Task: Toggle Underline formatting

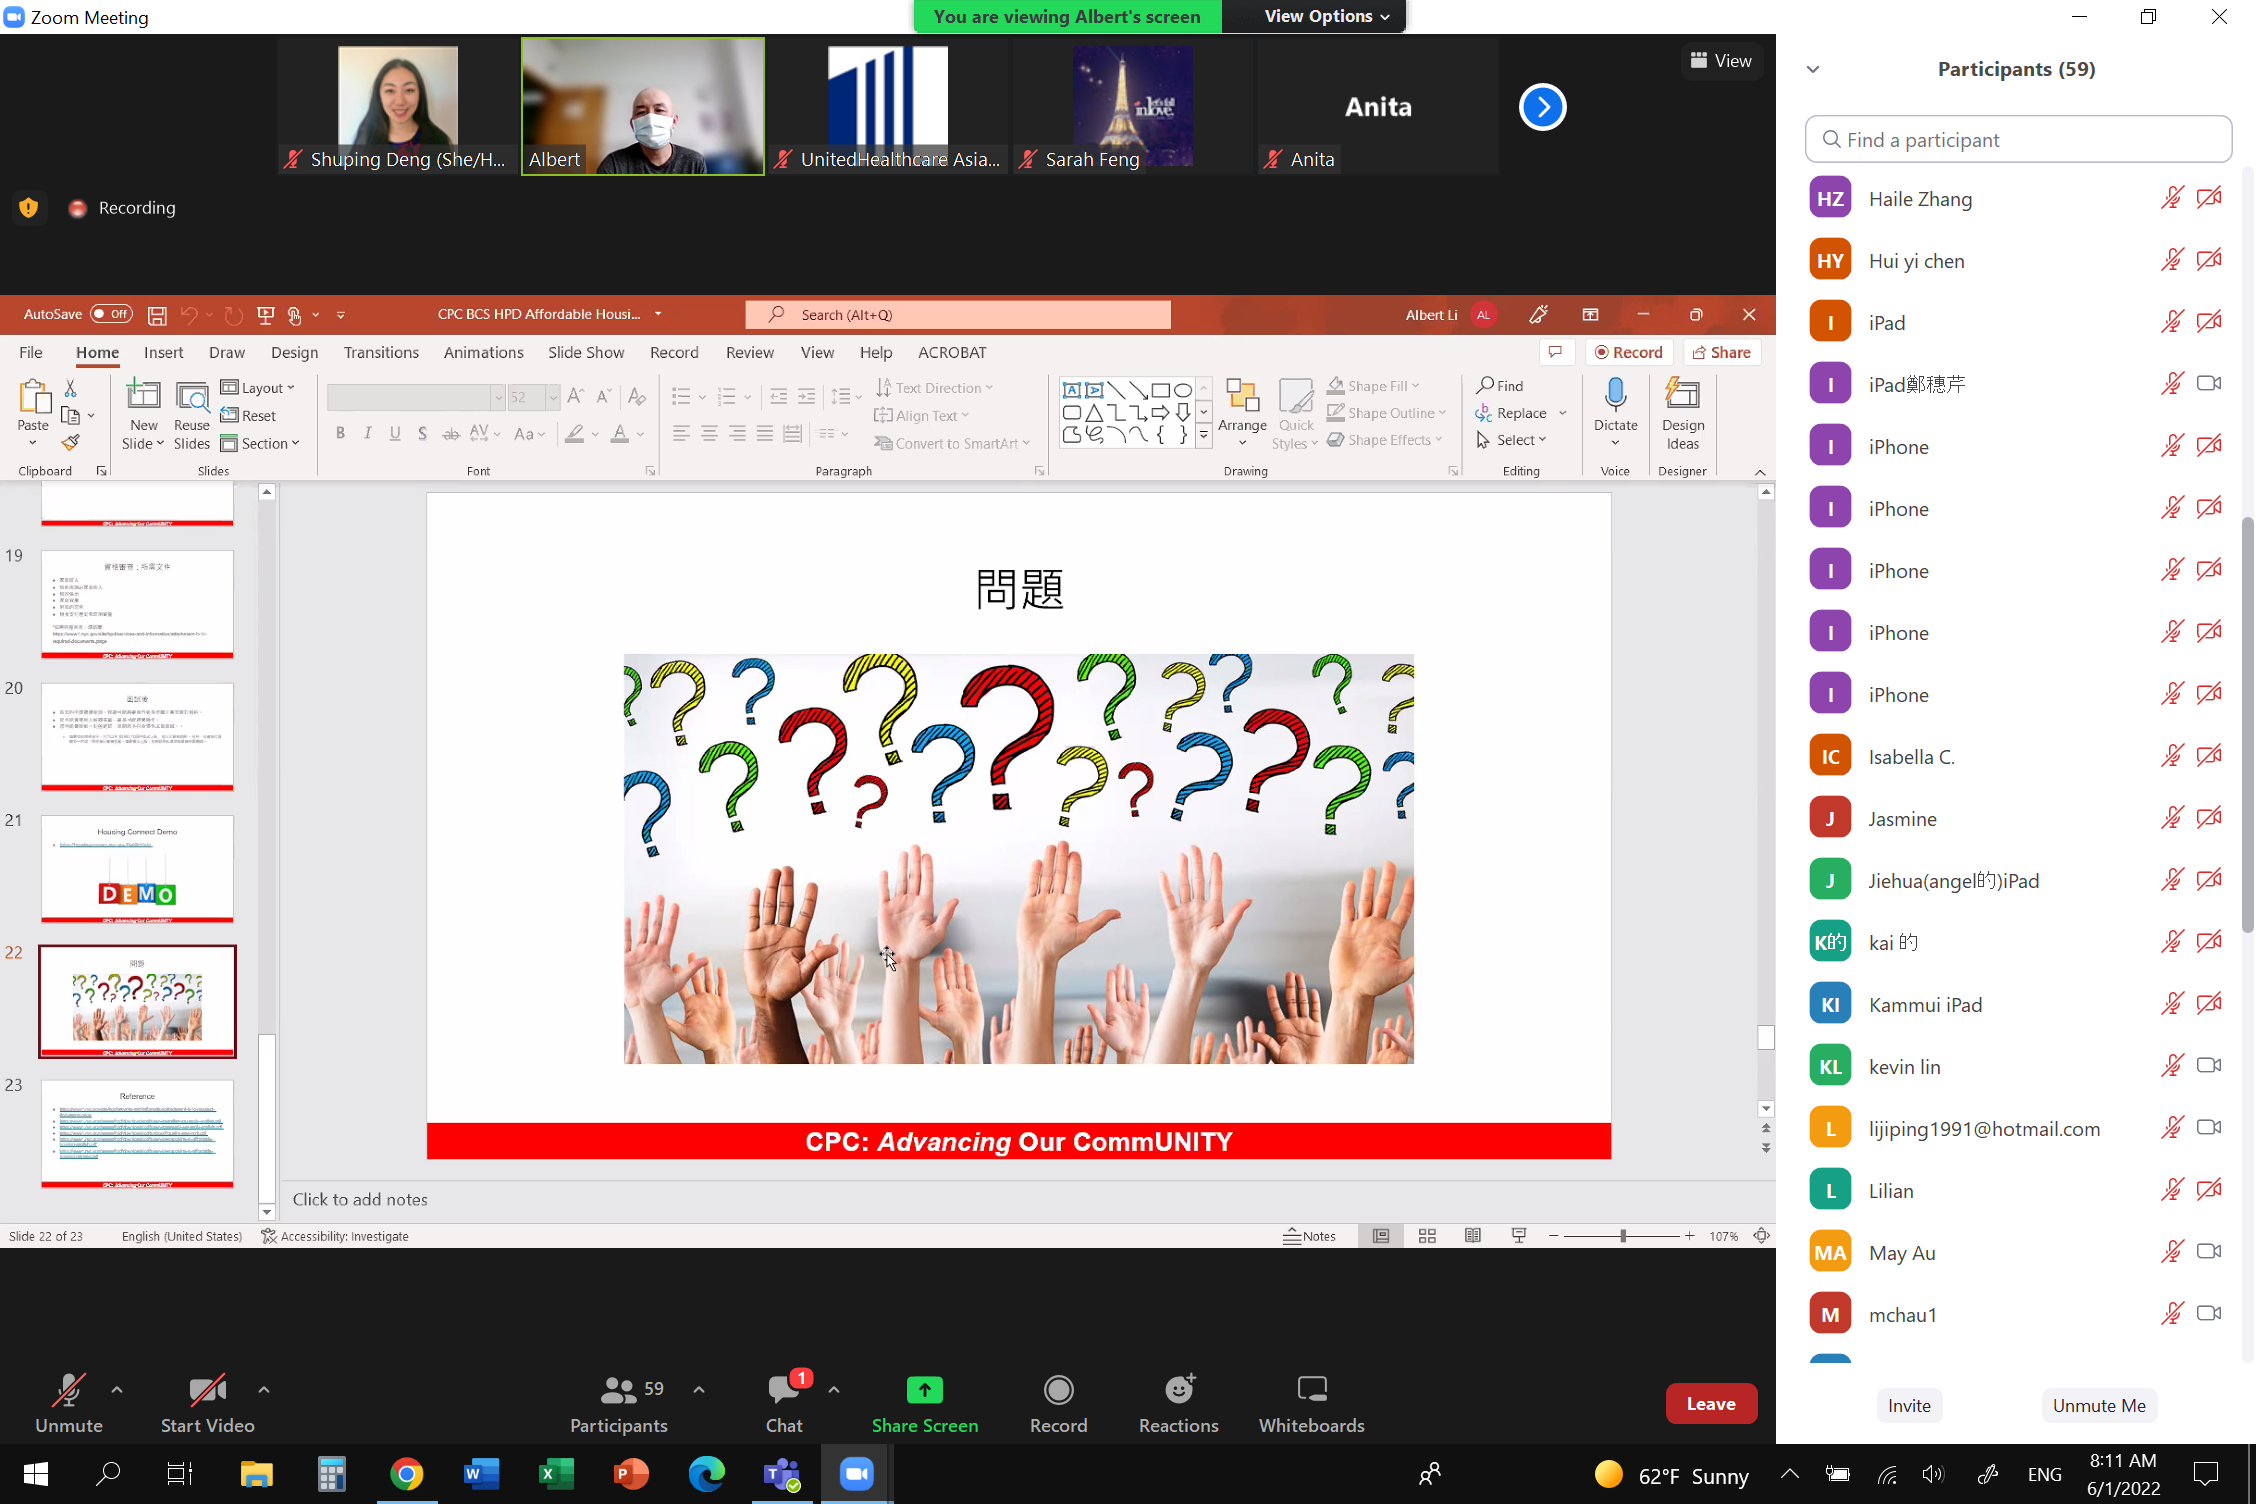Action: (x=395, y=433)
